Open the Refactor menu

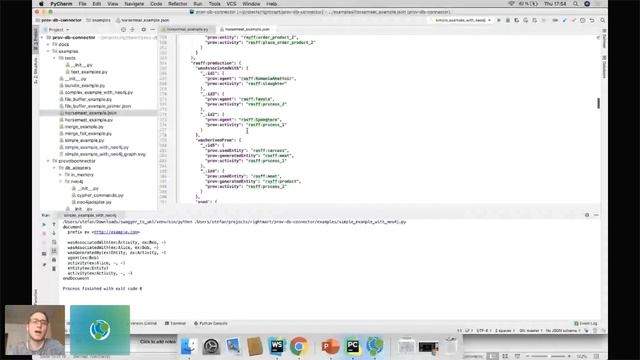coord(178,4)
